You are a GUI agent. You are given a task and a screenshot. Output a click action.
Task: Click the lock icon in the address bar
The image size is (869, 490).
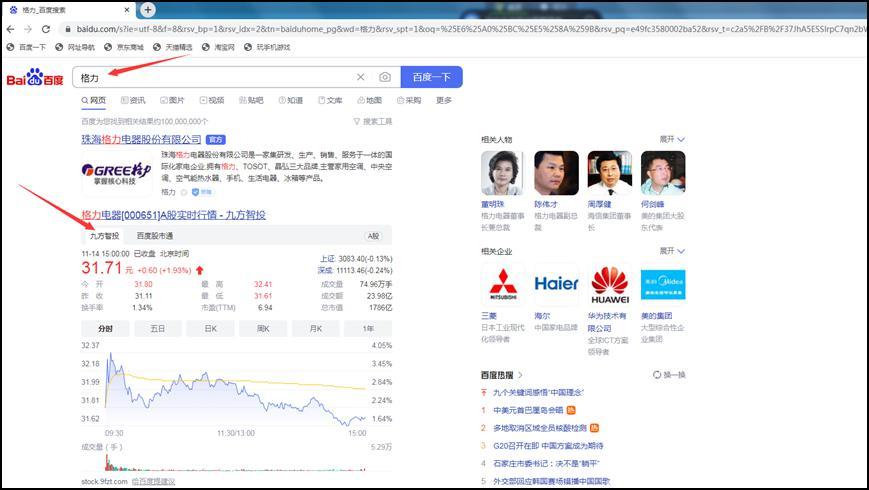[68, 29]
